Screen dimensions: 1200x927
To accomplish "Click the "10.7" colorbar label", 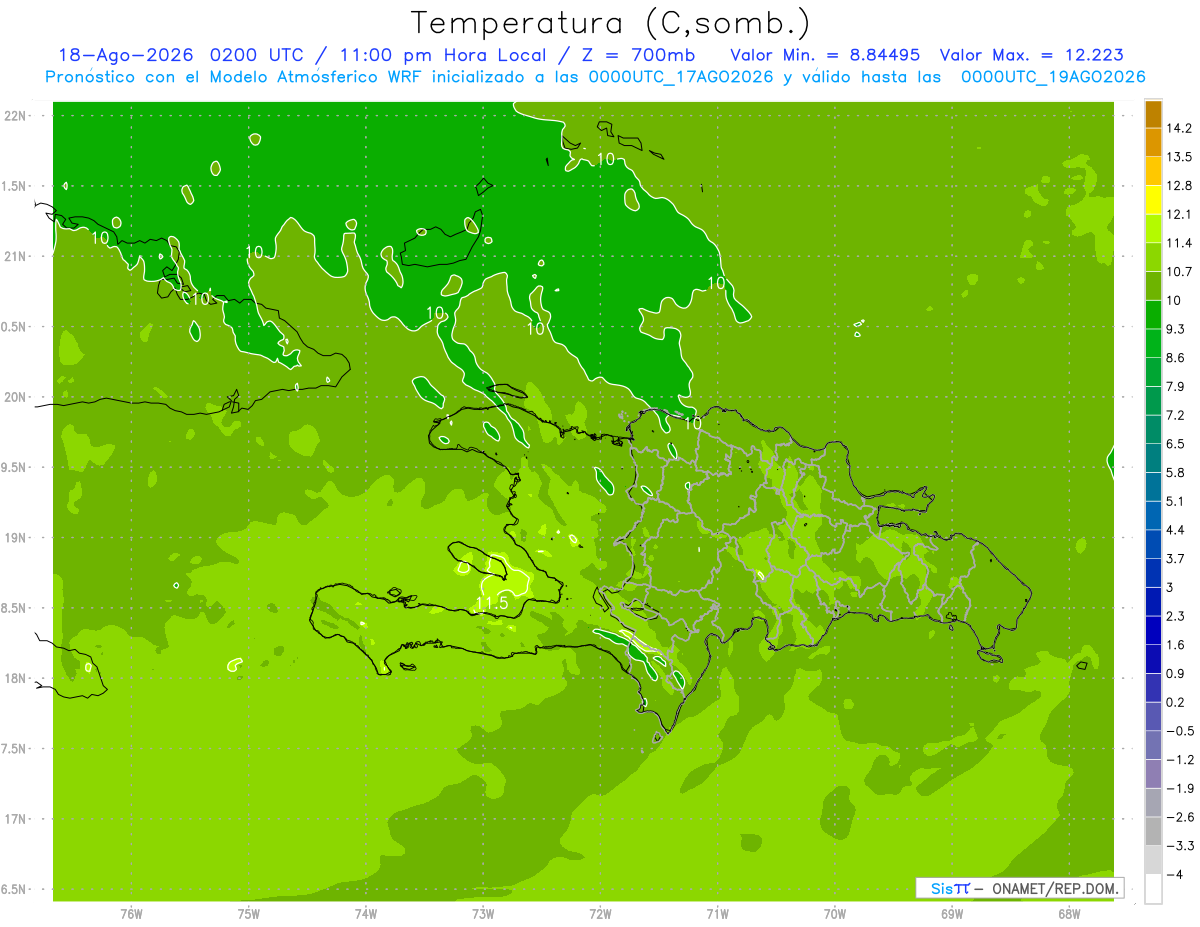I will pos(1179,272).
